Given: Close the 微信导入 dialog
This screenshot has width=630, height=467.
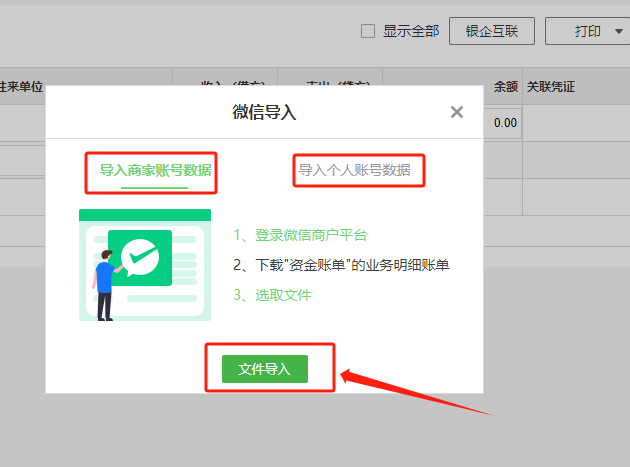Looking at the screenshot, I should tap(457, 112).
